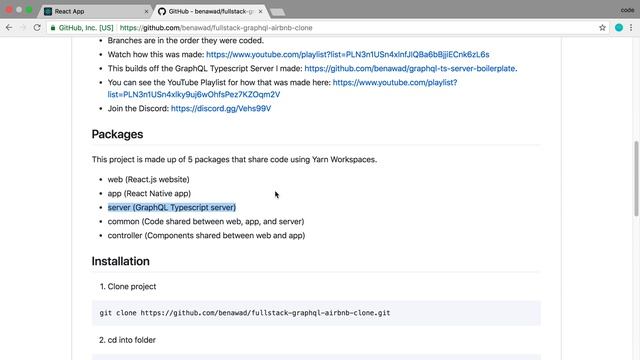Image resolution: width=640 pixels, height=360 pixels.
Task: Click the red window close button
Action: 9,9
